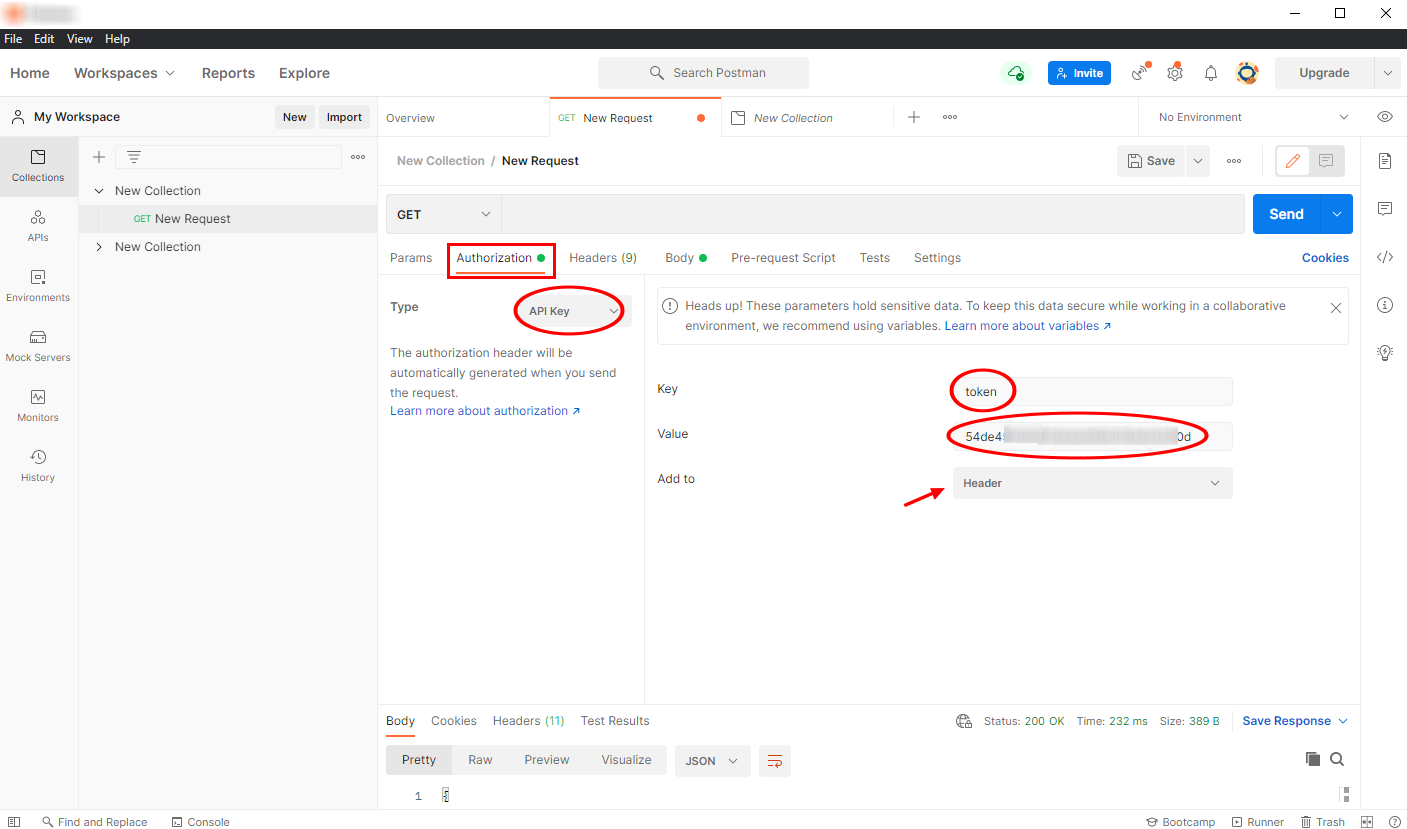
Task: Switch to the Tests tab
Action: tap(875, 258)
